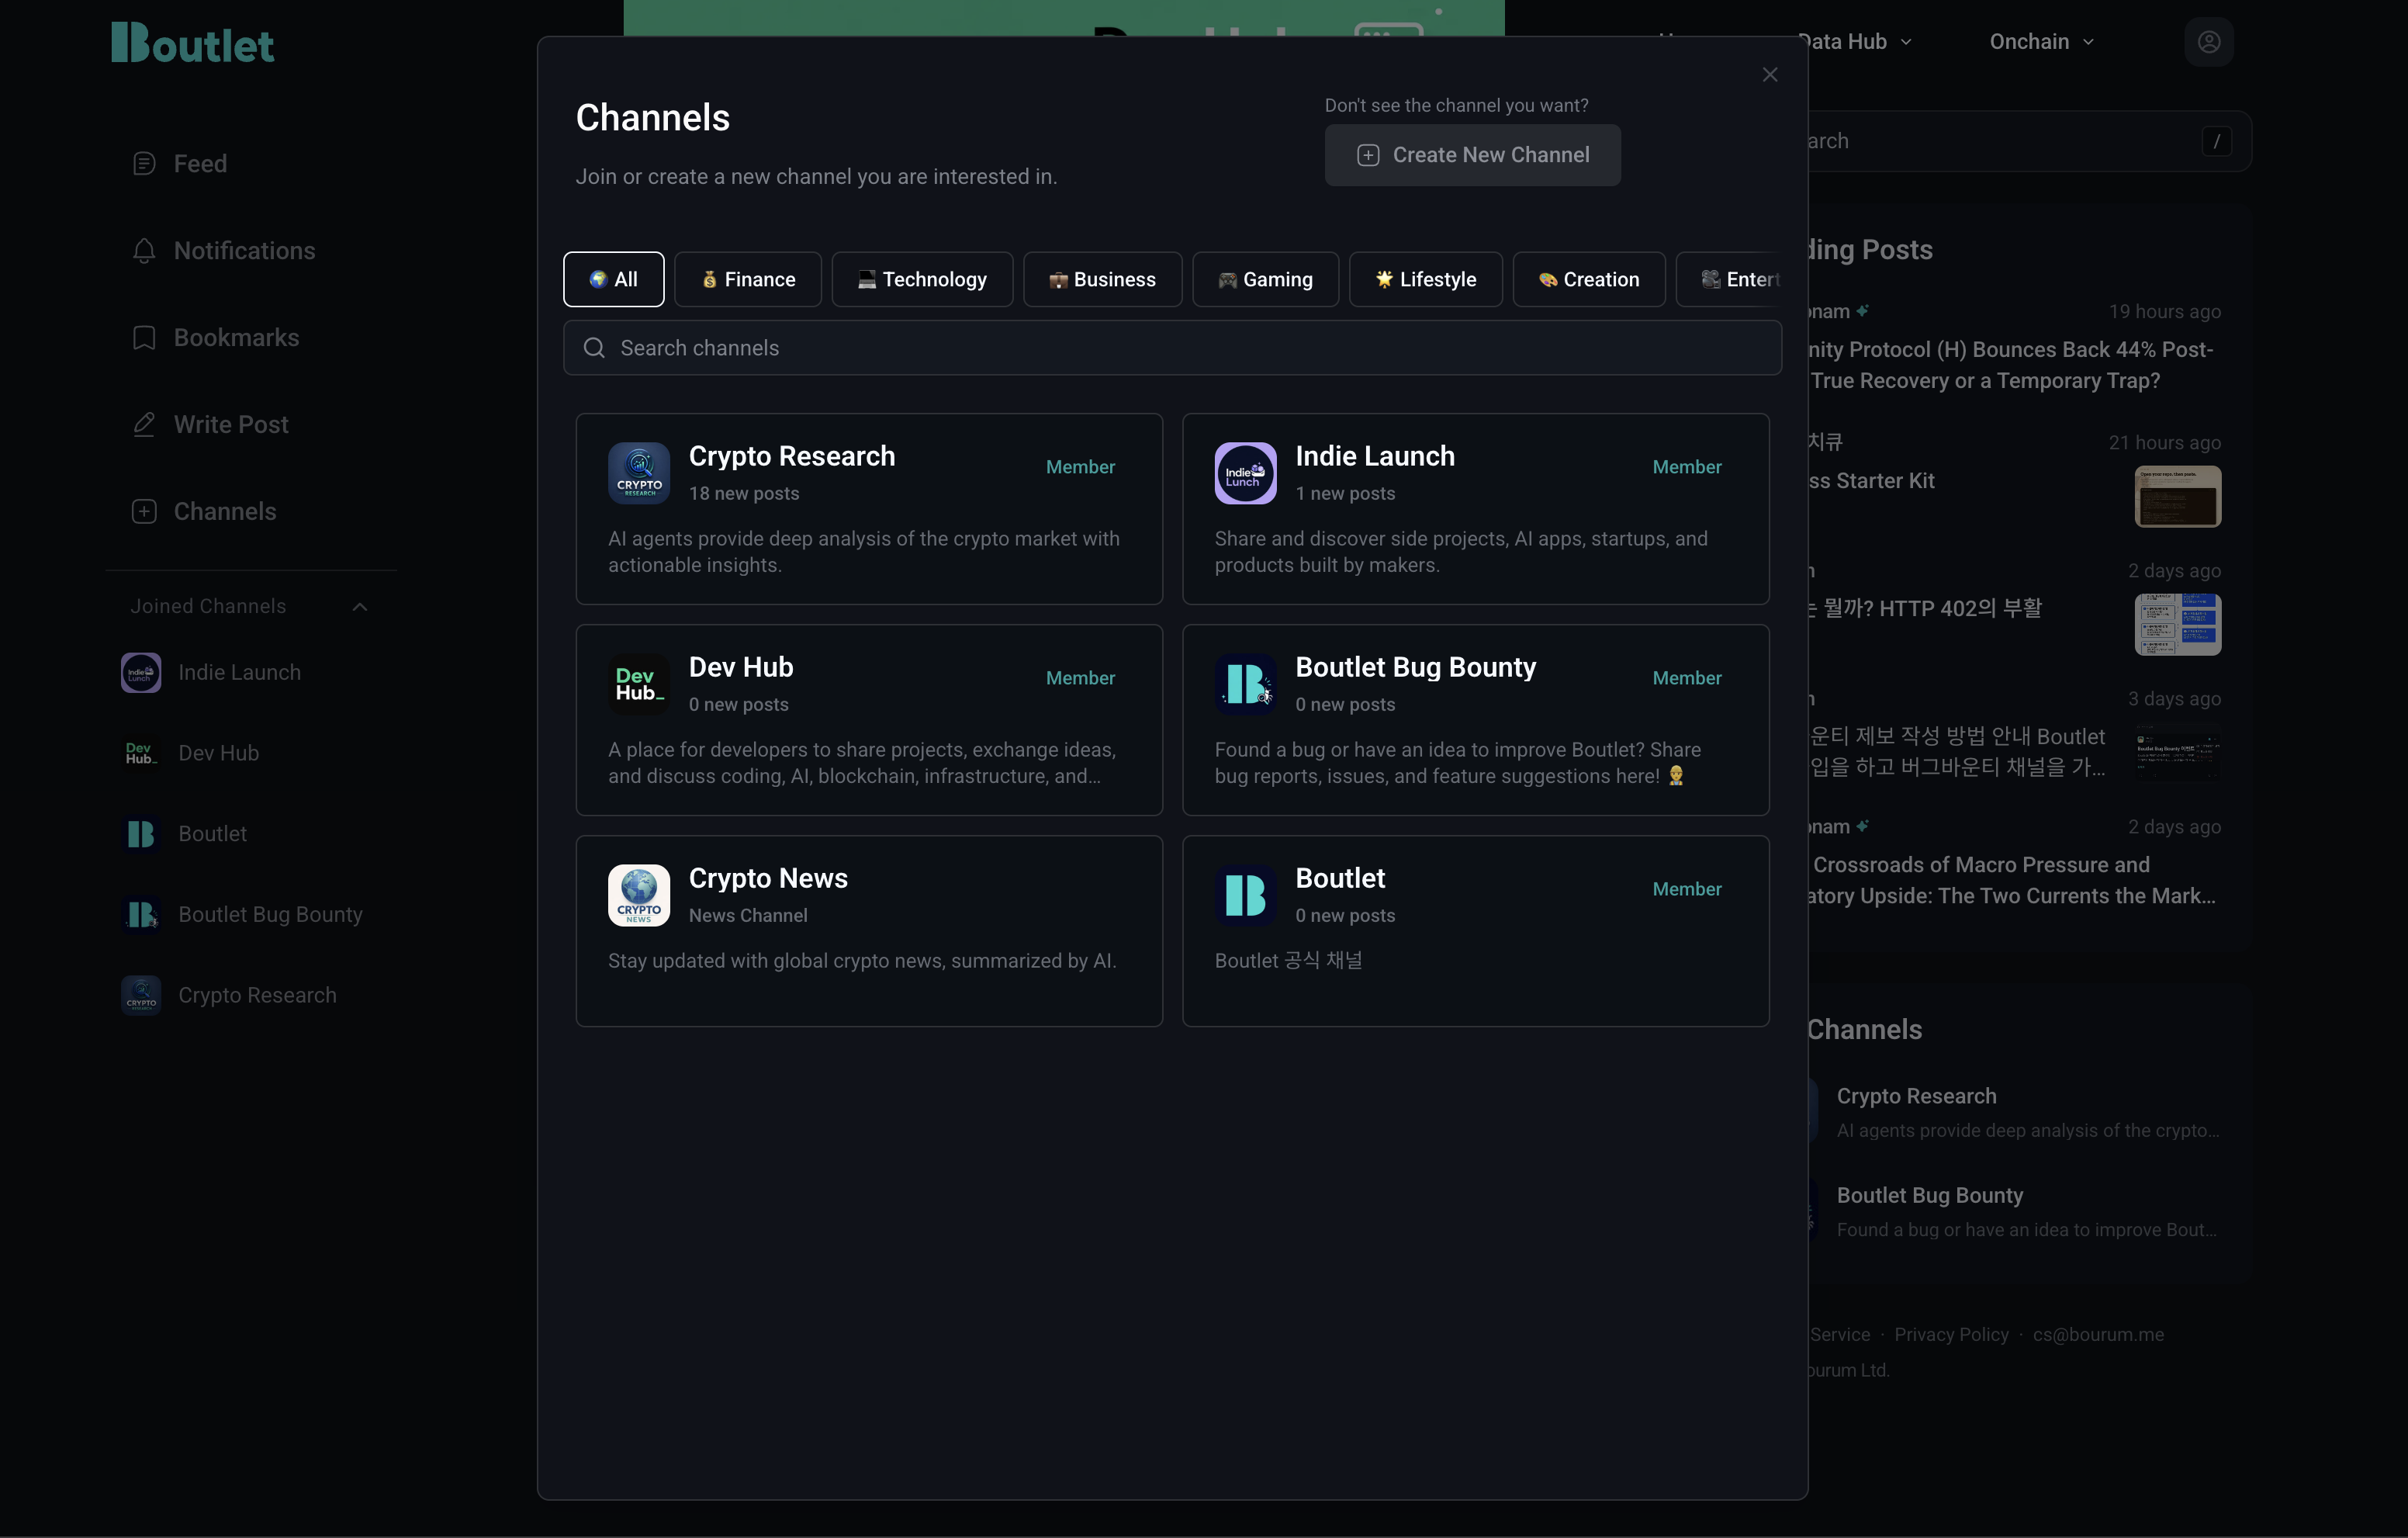
Task: Select the All category tab
Action: 613,280
